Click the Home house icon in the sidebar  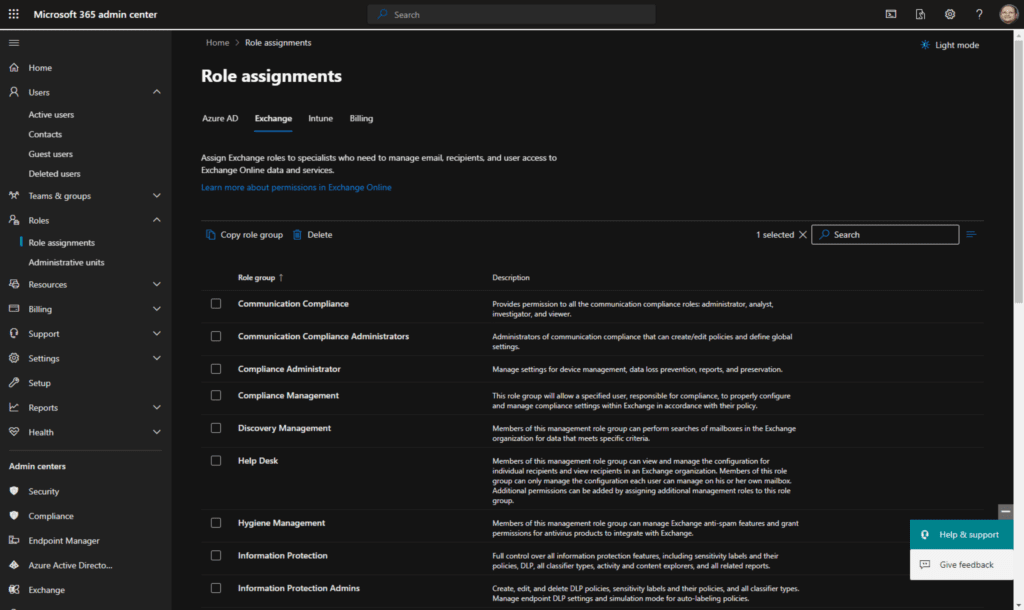click(x=14, y=67)
